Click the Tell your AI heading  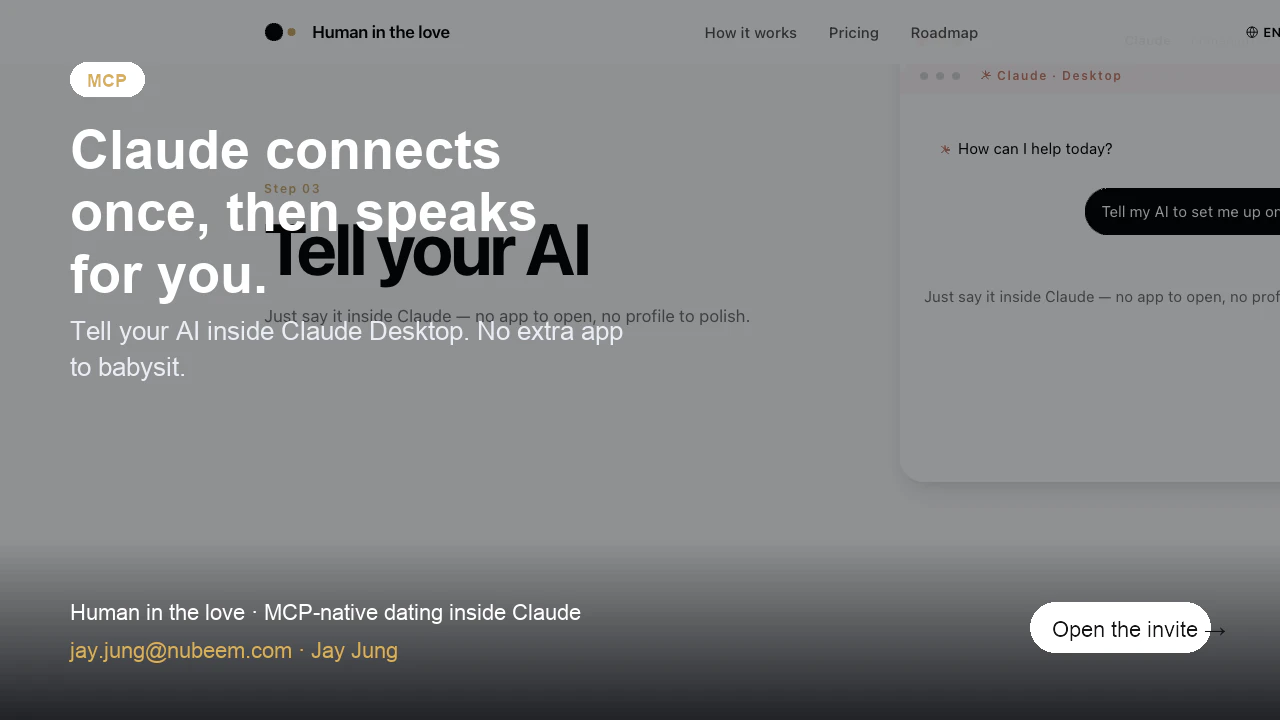pyautogui.click(x=427, y=251)
